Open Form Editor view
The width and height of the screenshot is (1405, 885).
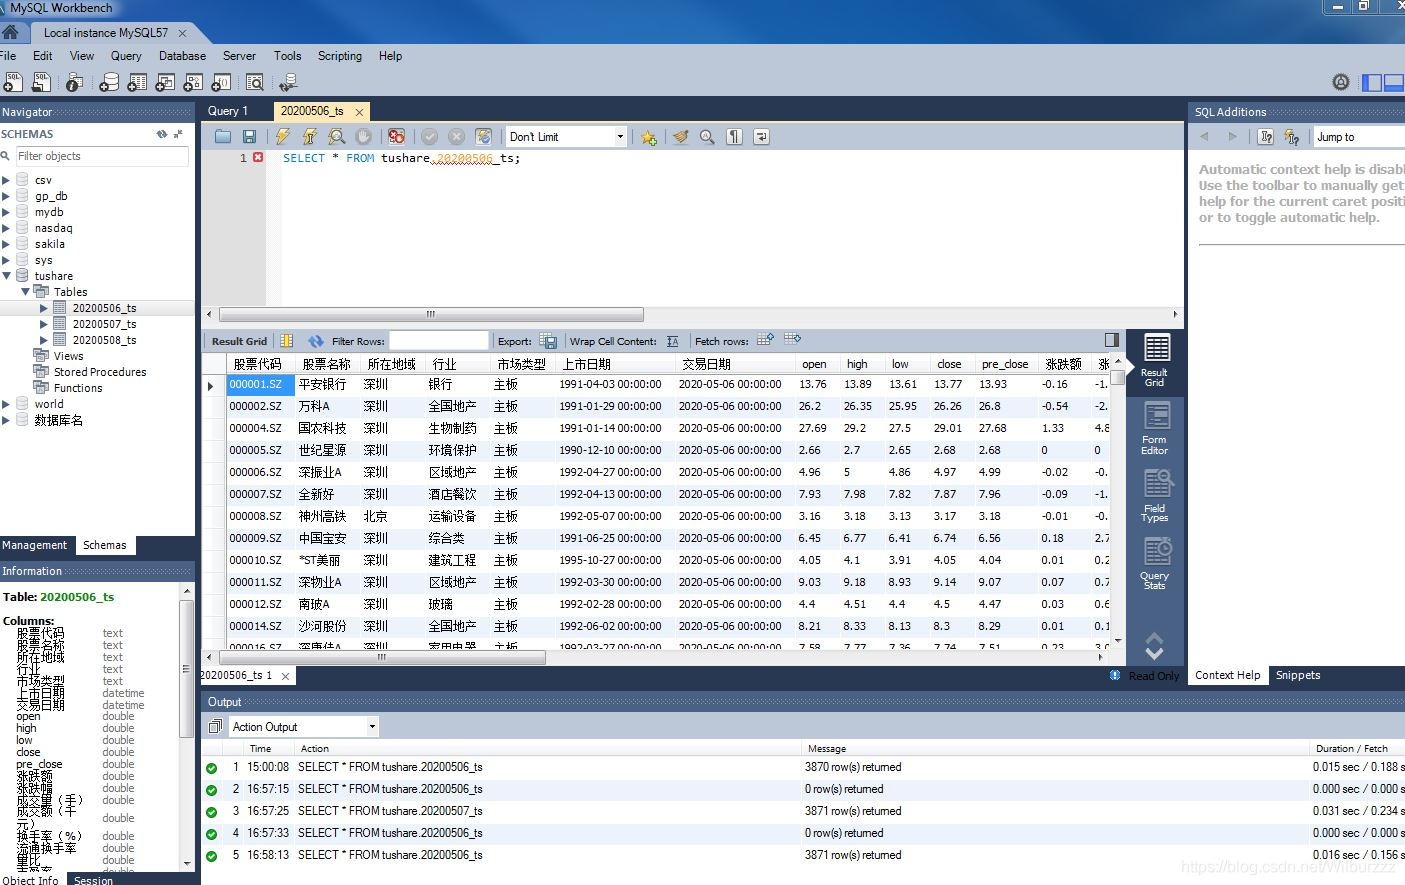point(1155,428)
